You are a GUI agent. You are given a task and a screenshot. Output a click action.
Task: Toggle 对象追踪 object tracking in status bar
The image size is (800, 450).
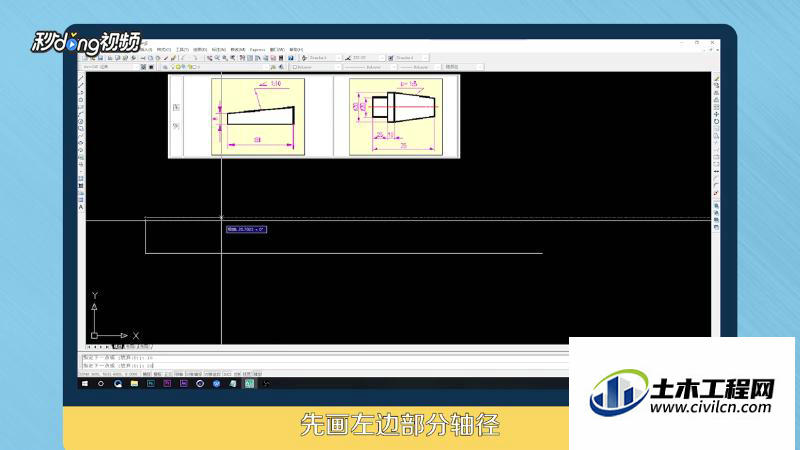coord(212,374)
